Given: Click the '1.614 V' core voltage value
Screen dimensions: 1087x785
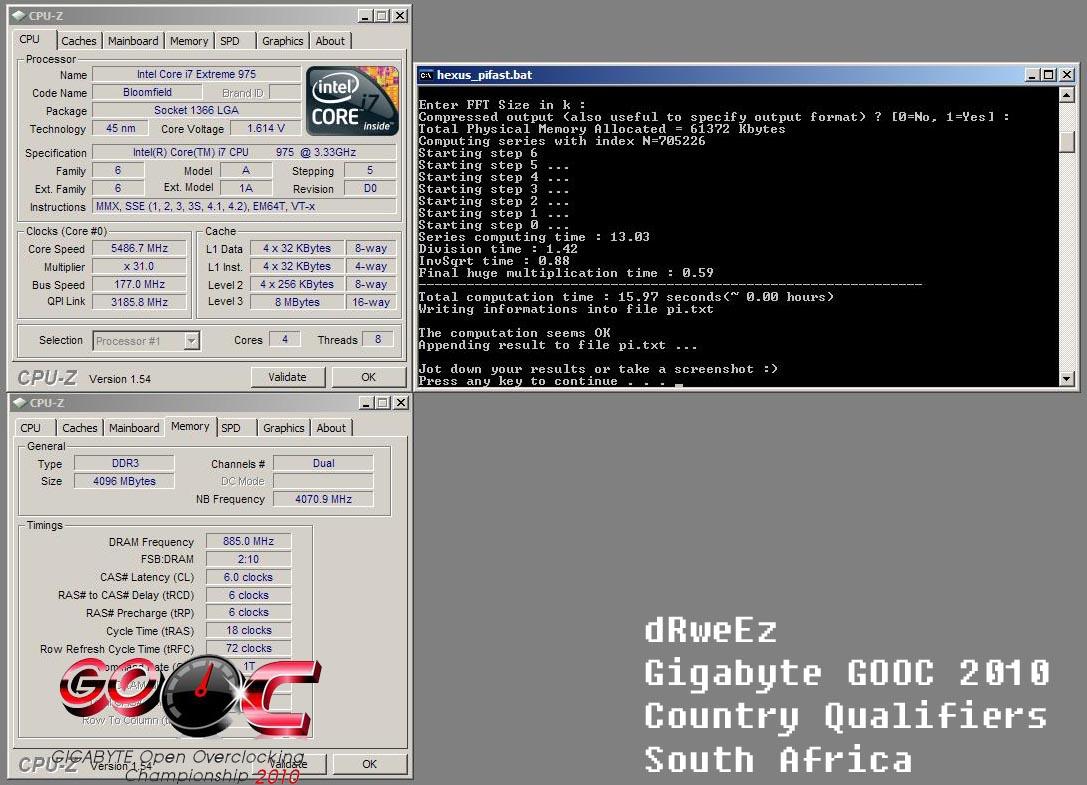Looking at the screenshot, I should click(x=266, y=128).
